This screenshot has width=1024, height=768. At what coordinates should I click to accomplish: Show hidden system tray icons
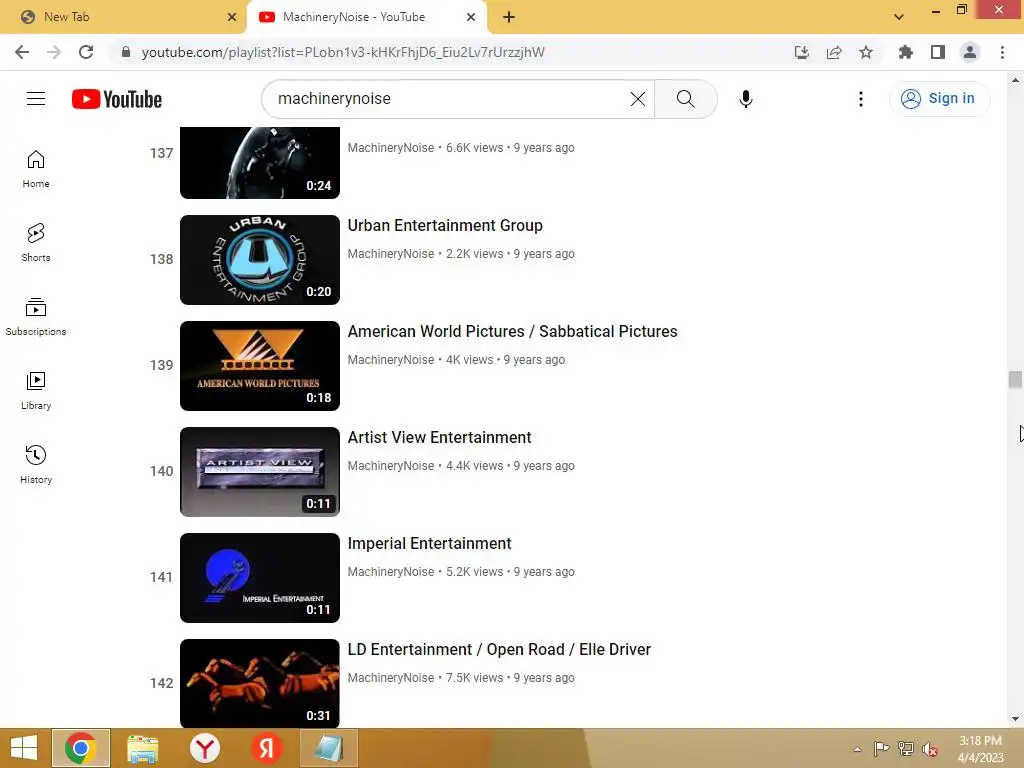(857, 749)
